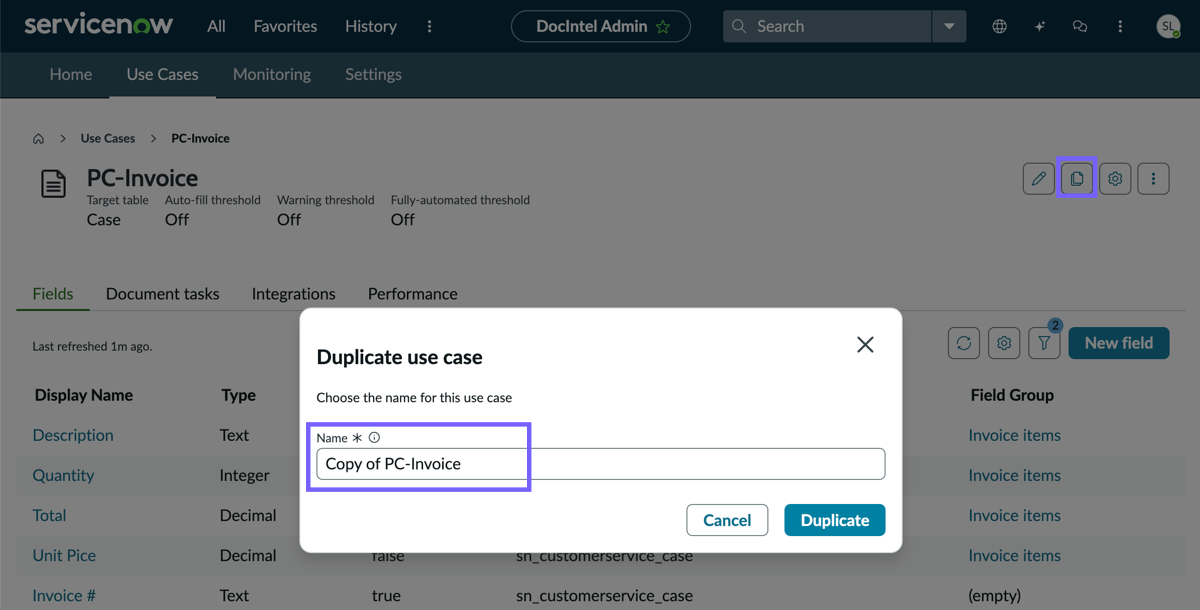The height and width of the screenshot is (610, 1200).
Task: Open the Settings tab
Action: click(373, 74)
